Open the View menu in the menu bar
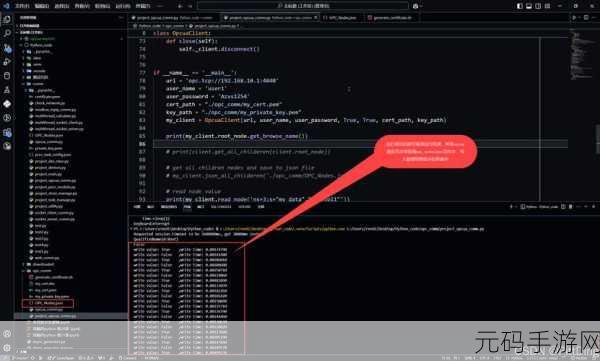 82,6
